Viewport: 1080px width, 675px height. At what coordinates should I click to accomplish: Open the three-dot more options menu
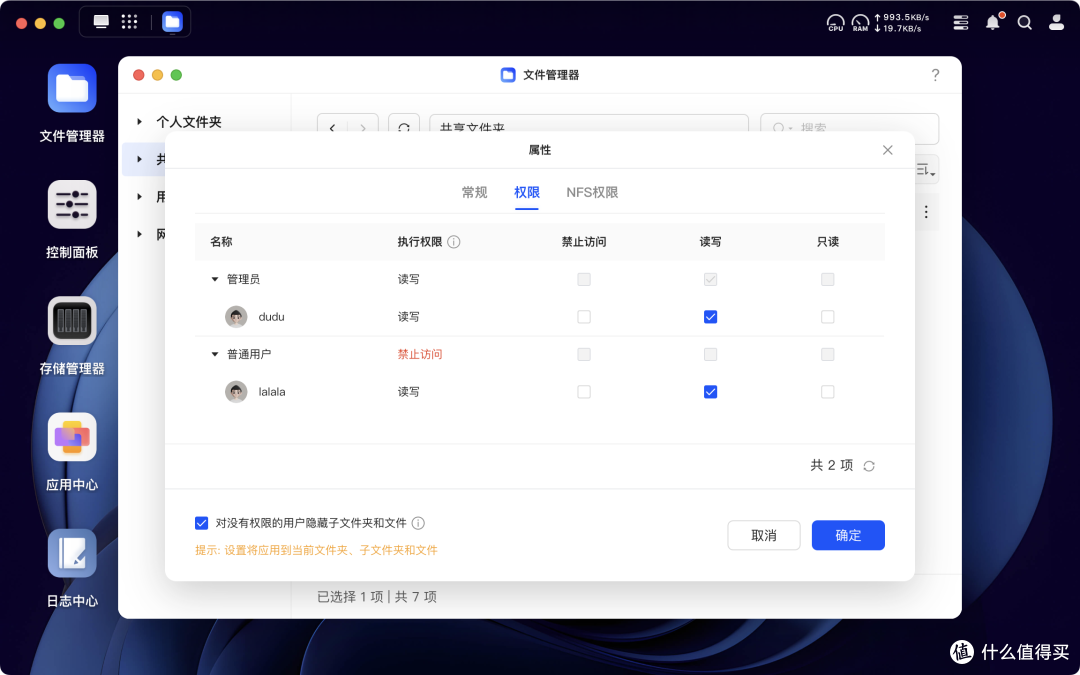926,211
